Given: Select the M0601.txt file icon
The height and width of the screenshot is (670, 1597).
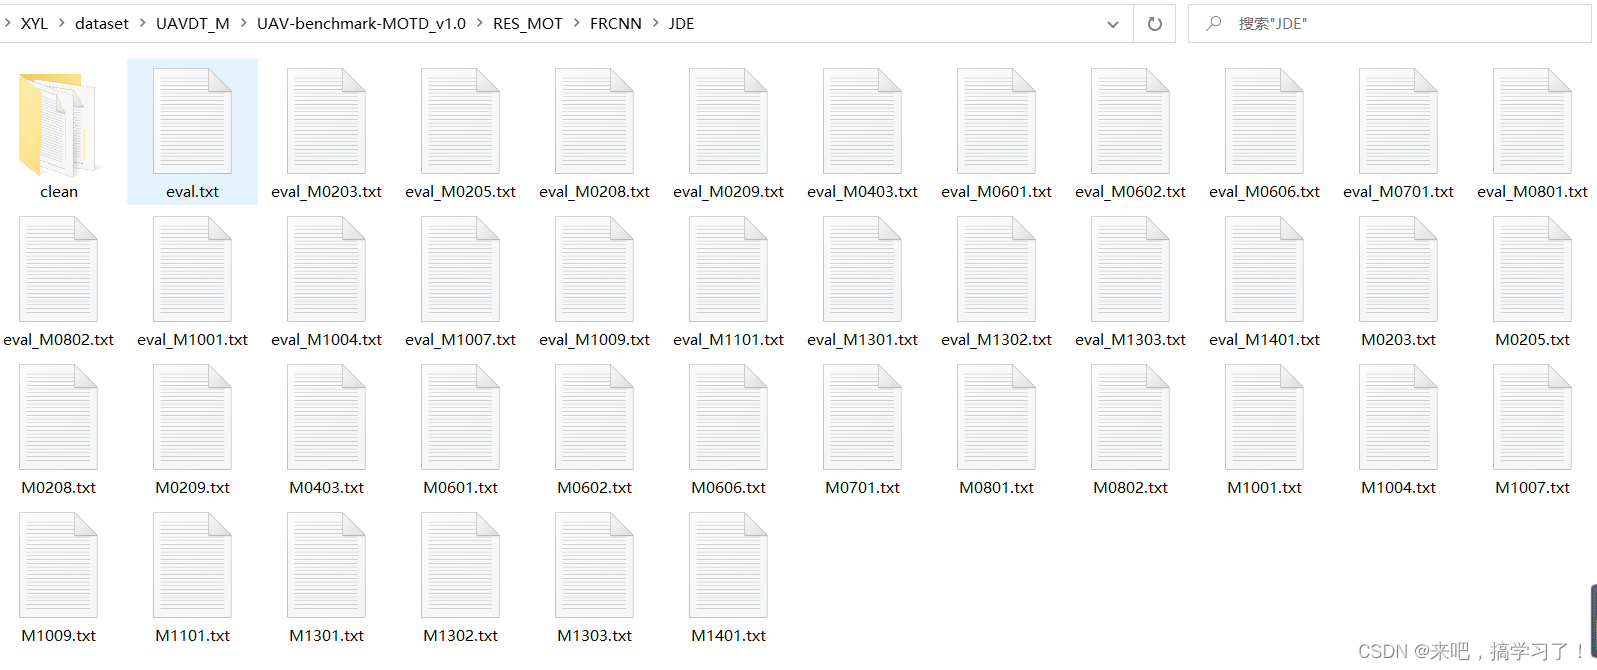Looking at the screenshot, I should pyautogui.click(x=460, y=417).
